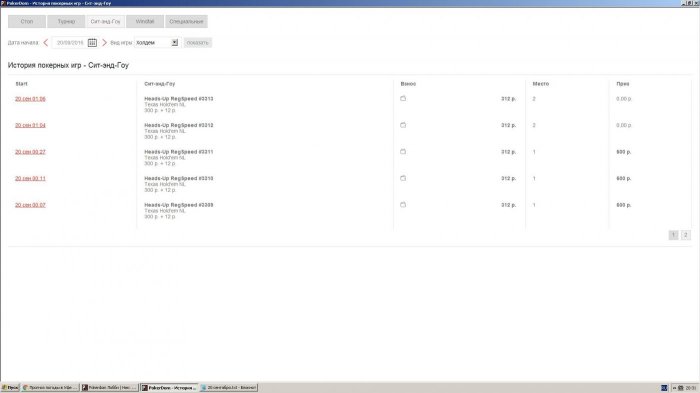
Task: Open the 20 сен 00:27 game link
Action: [30, 152]
